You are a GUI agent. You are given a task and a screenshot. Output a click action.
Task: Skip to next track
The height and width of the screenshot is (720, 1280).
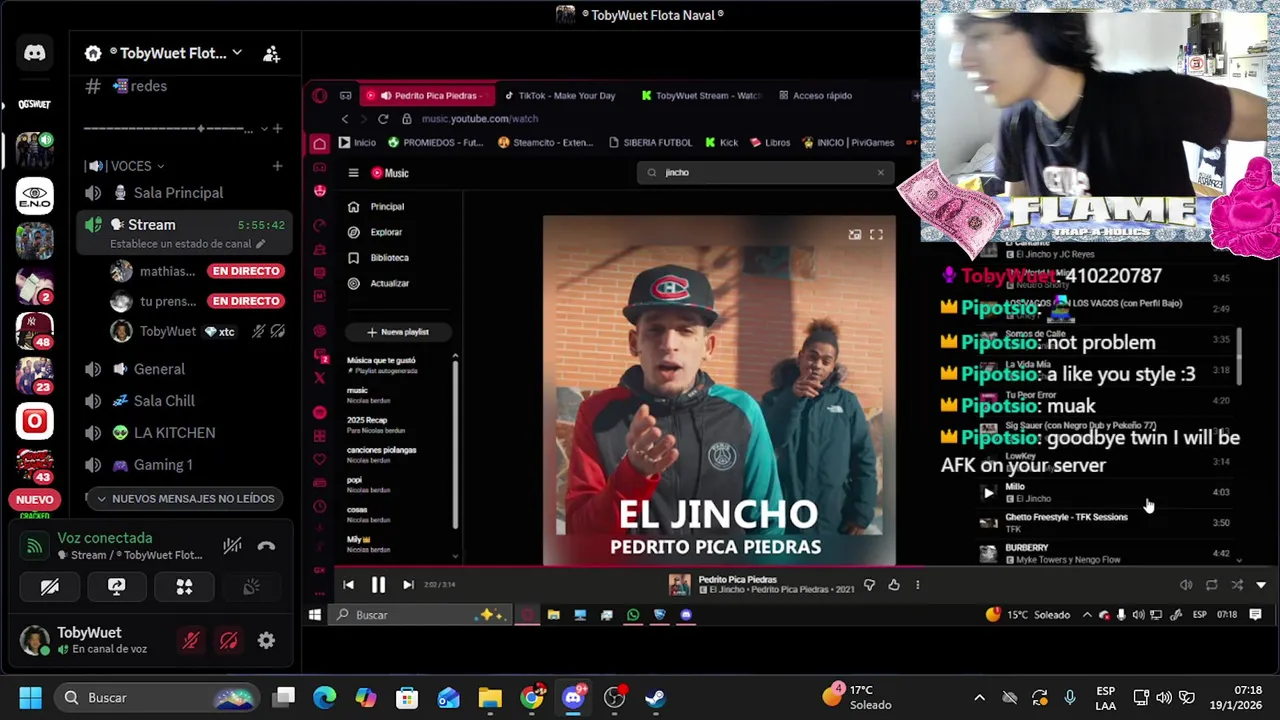point(408,585)
